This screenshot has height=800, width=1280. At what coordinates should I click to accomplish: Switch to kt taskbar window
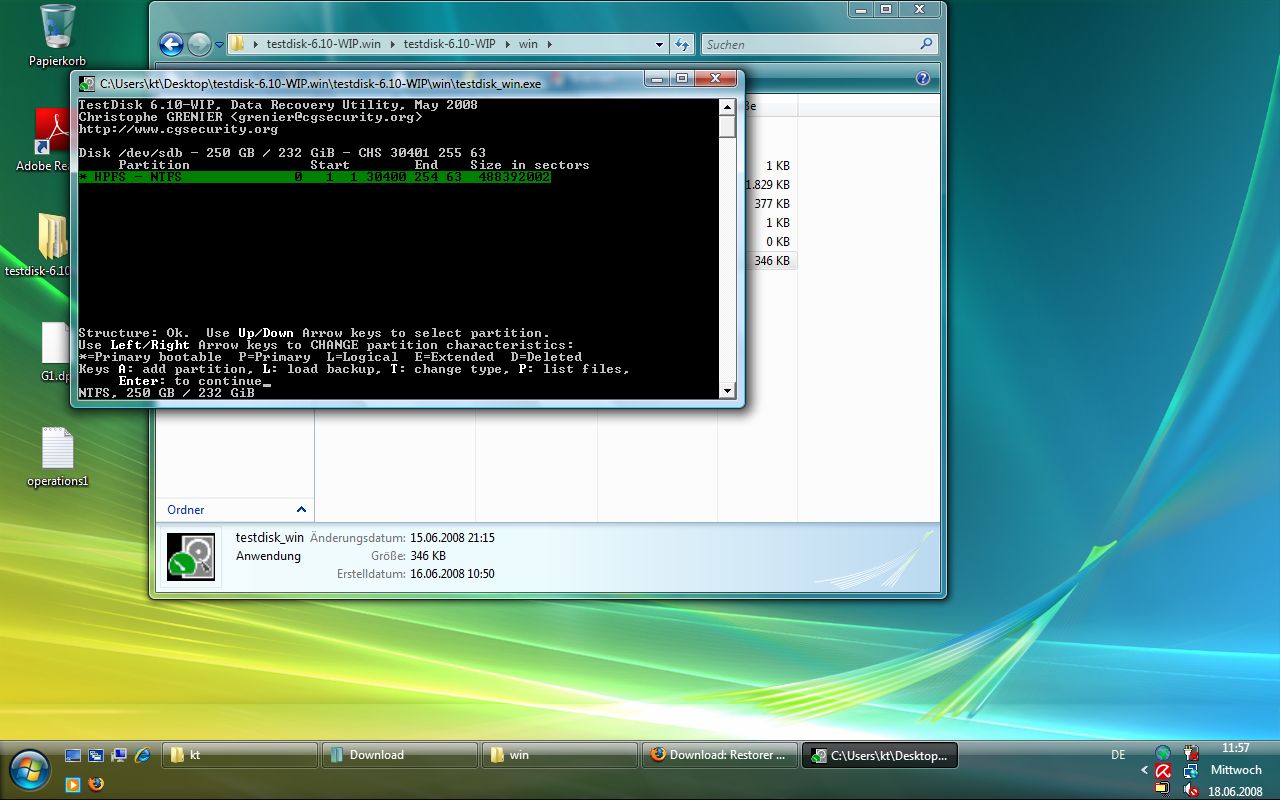coord(240,755)
